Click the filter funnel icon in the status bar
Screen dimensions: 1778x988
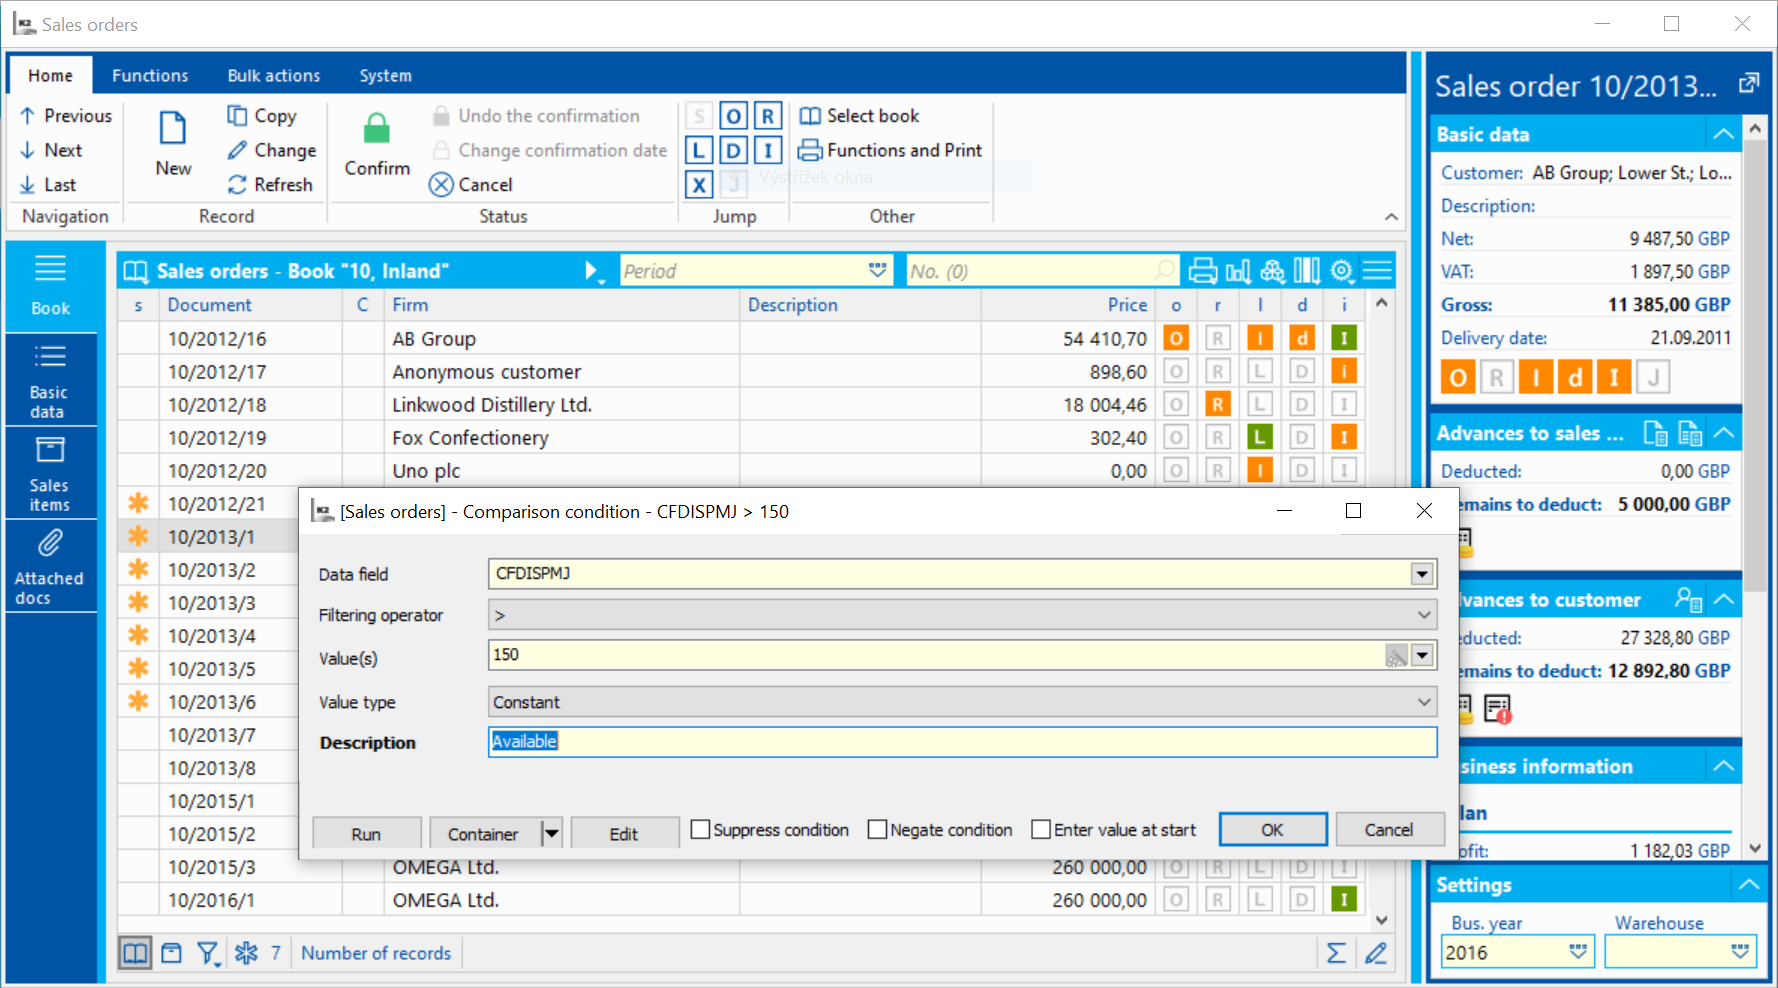(208, 953)
